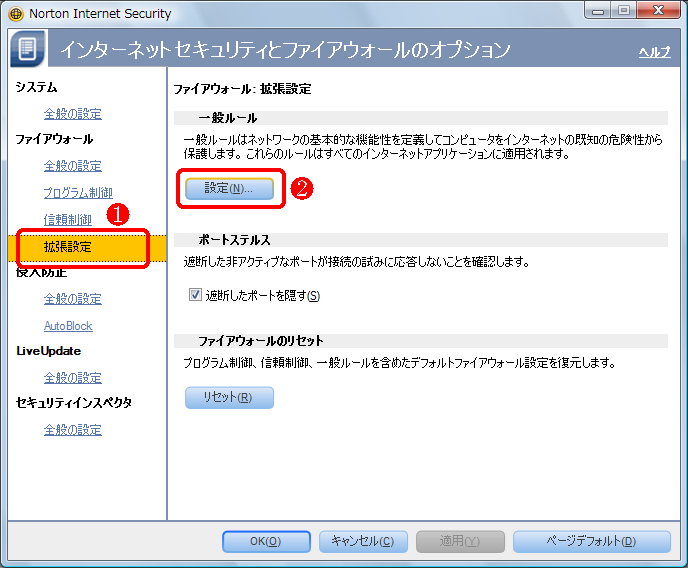Screen dimensions: 688x568
Task: Open 全般の設定 under 侵入防止
Action: point(72,299)
